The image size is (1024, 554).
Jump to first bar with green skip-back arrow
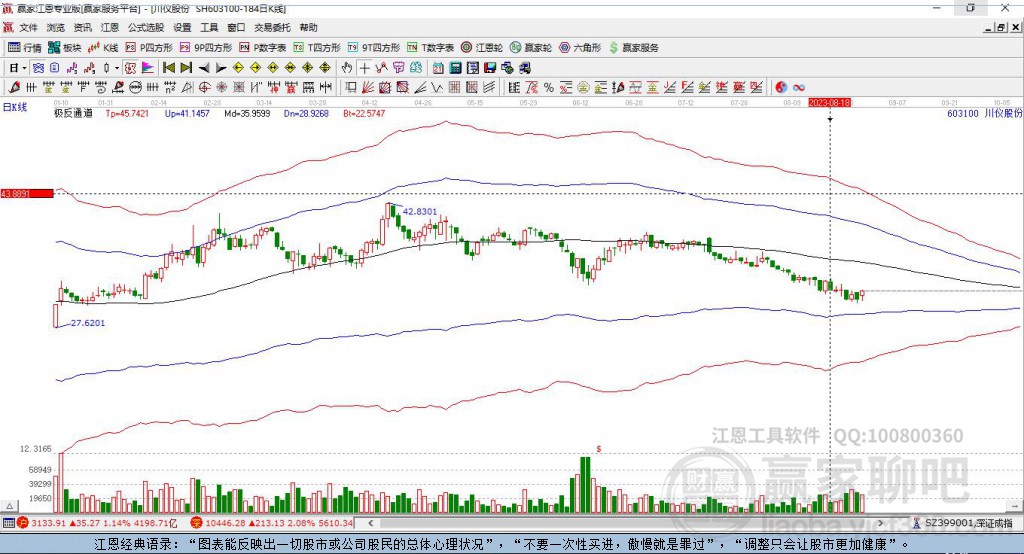(169, 68)
